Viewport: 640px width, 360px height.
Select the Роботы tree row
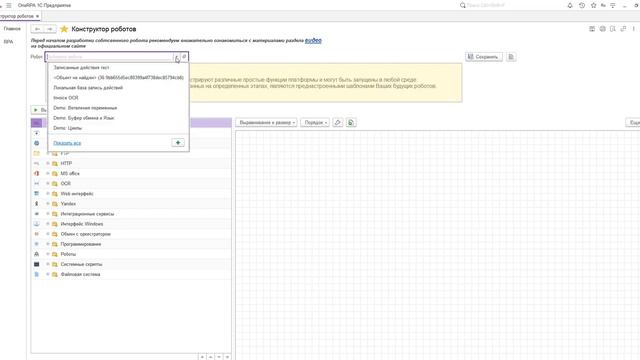[x=131, y=254]
